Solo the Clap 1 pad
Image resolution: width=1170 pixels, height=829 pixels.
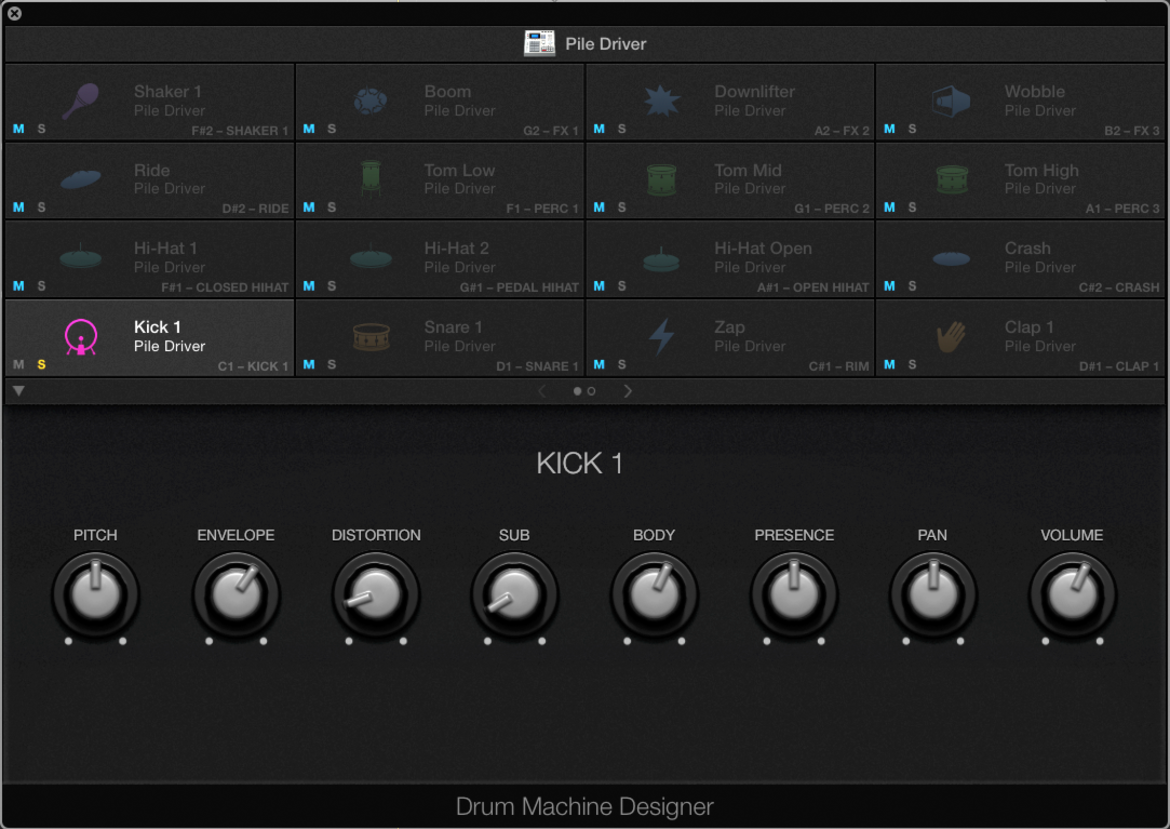(912, 365)
